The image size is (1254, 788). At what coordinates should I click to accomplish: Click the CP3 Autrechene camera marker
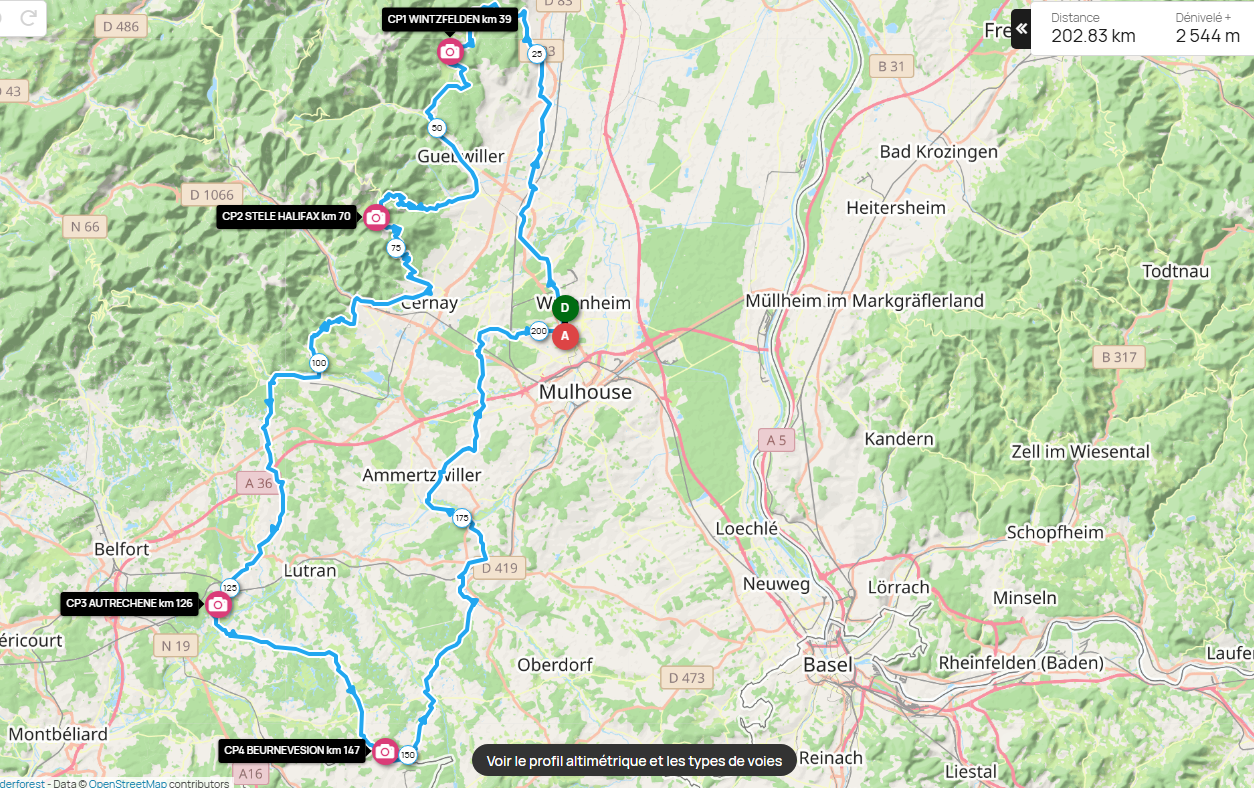(218, 604)
